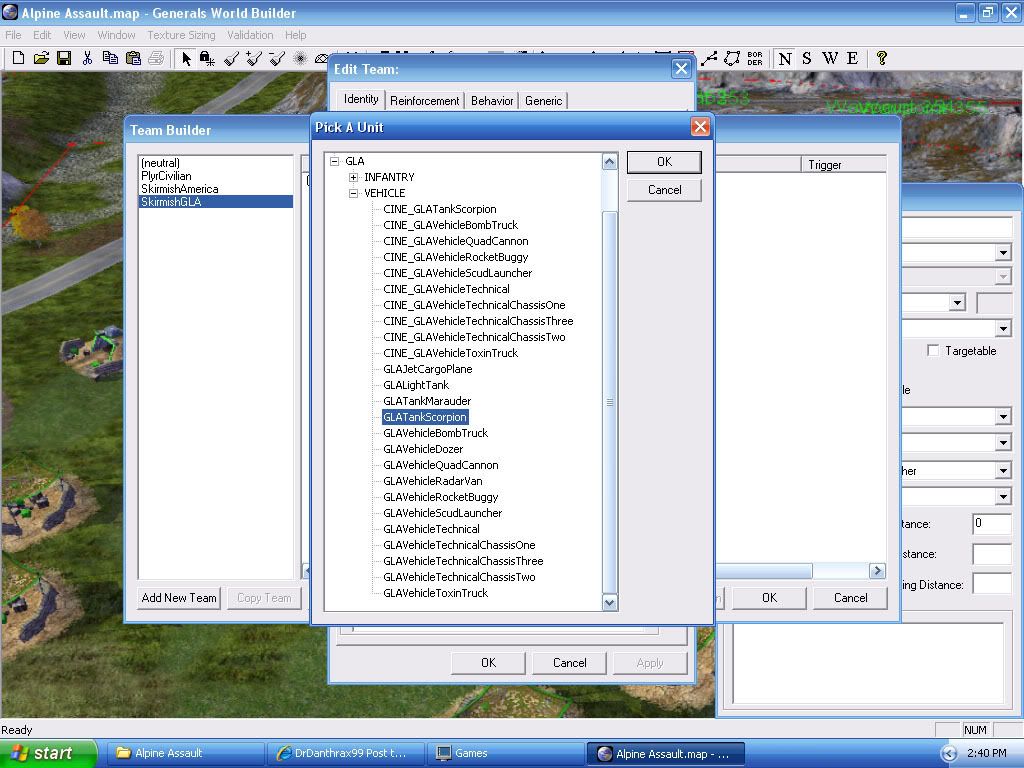Collapse the VEHICLE tree node
The image size is (1024, 768).
point(353,193)
